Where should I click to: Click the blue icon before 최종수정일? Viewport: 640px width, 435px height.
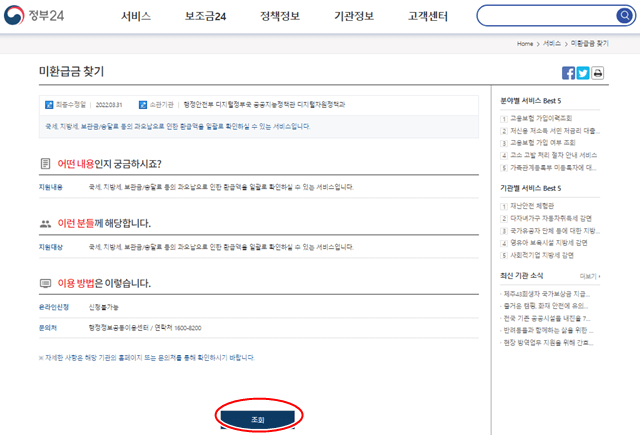49,105
